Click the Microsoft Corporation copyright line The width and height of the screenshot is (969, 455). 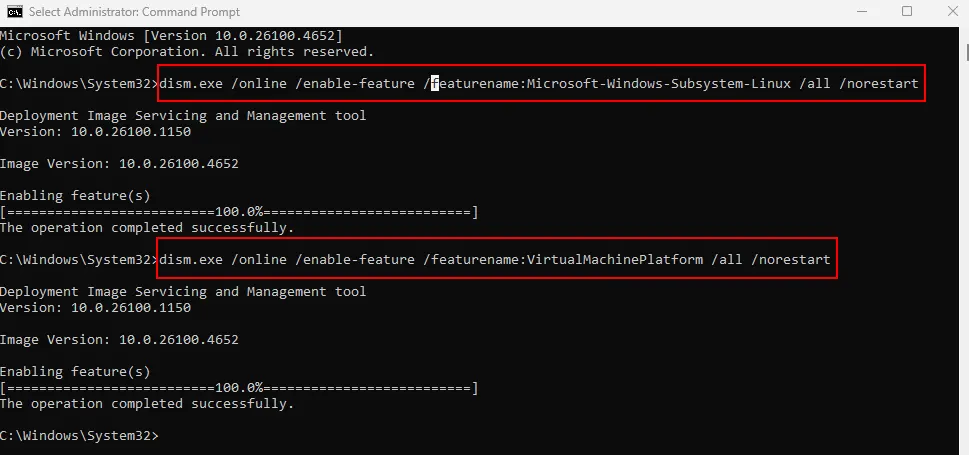click(187, 52)
